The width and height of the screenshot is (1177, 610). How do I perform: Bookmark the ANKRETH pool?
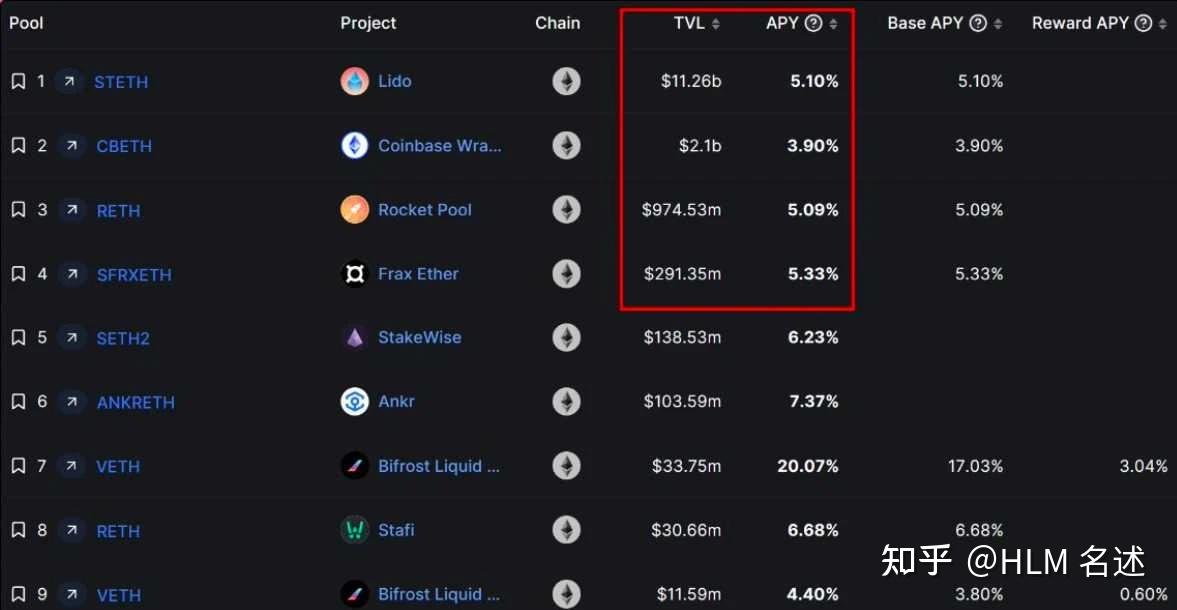17,401
